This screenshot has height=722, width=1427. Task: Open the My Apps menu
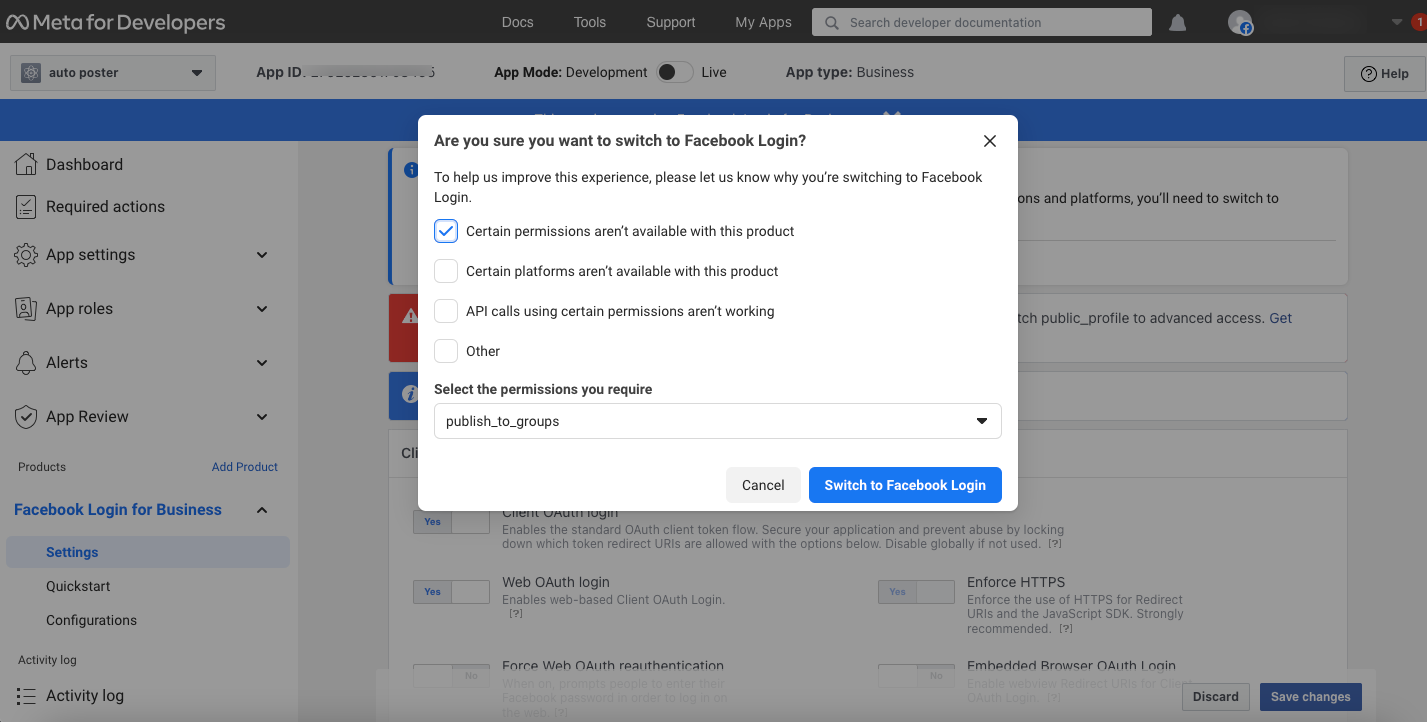coord(763,22)
